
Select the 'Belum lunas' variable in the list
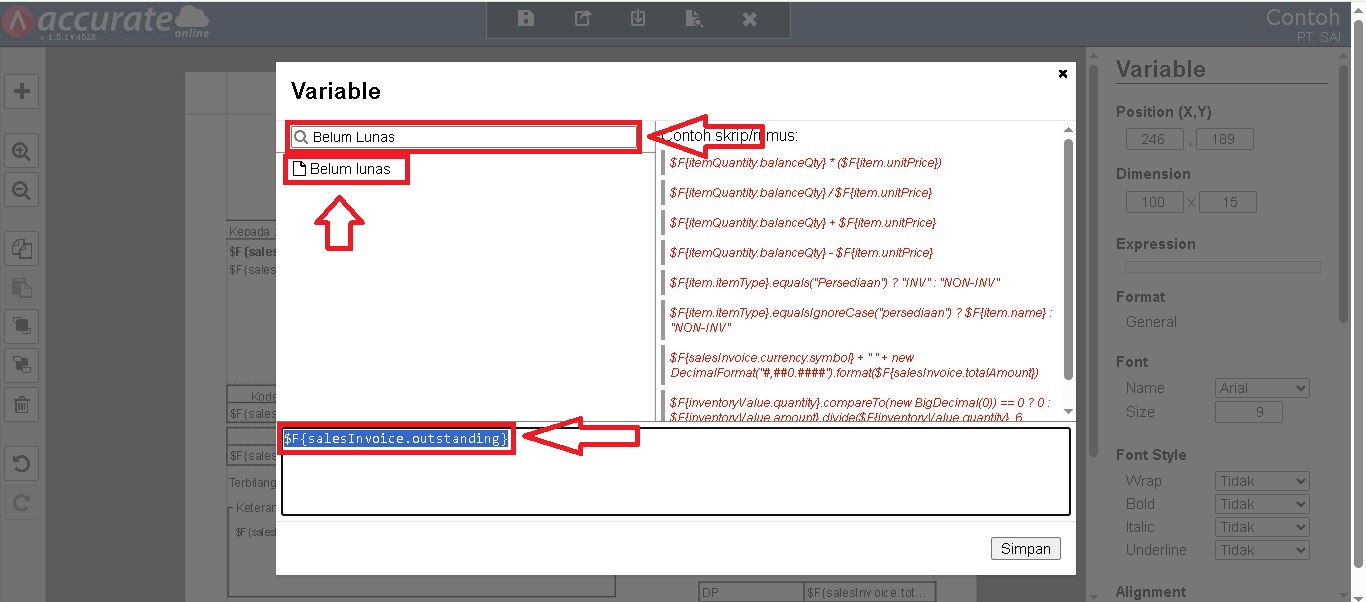[x=349, y=170]
